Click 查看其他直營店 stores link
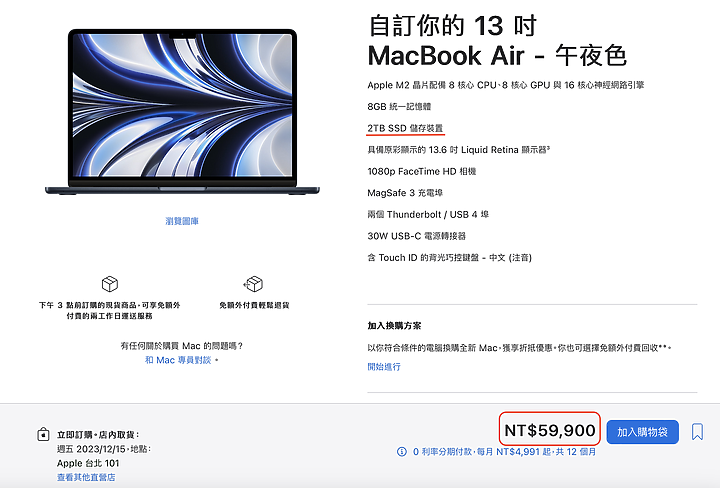Viewport: 720px width, 488px height. click(86, 477)
